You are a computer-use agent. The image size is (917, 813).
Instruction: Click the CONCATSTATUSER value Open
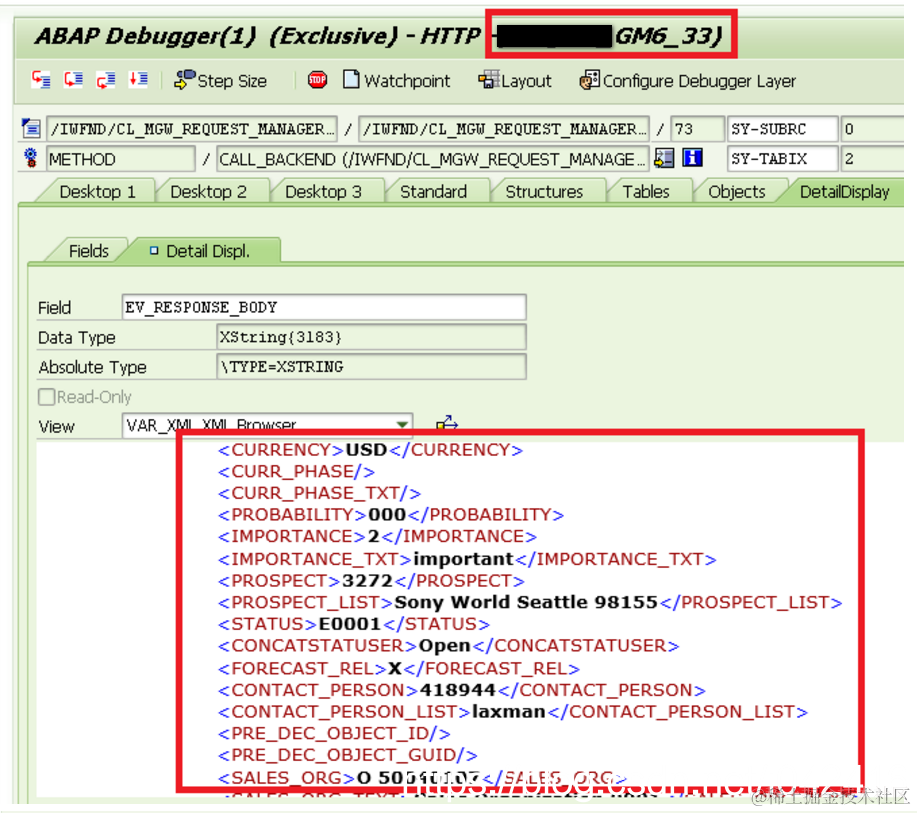444,646
